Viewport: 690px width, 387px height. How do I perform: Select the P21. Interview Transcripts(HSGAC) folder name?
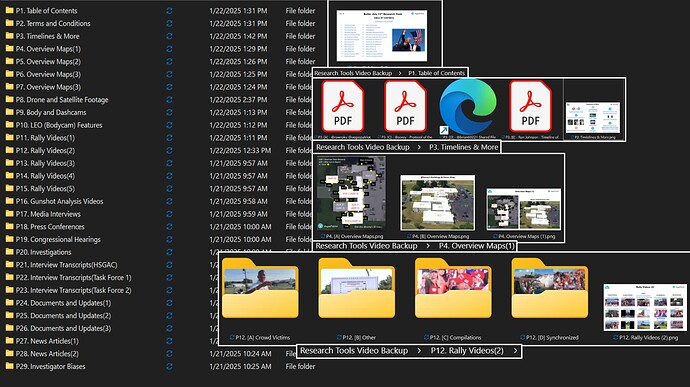click(x=66, y=265)
